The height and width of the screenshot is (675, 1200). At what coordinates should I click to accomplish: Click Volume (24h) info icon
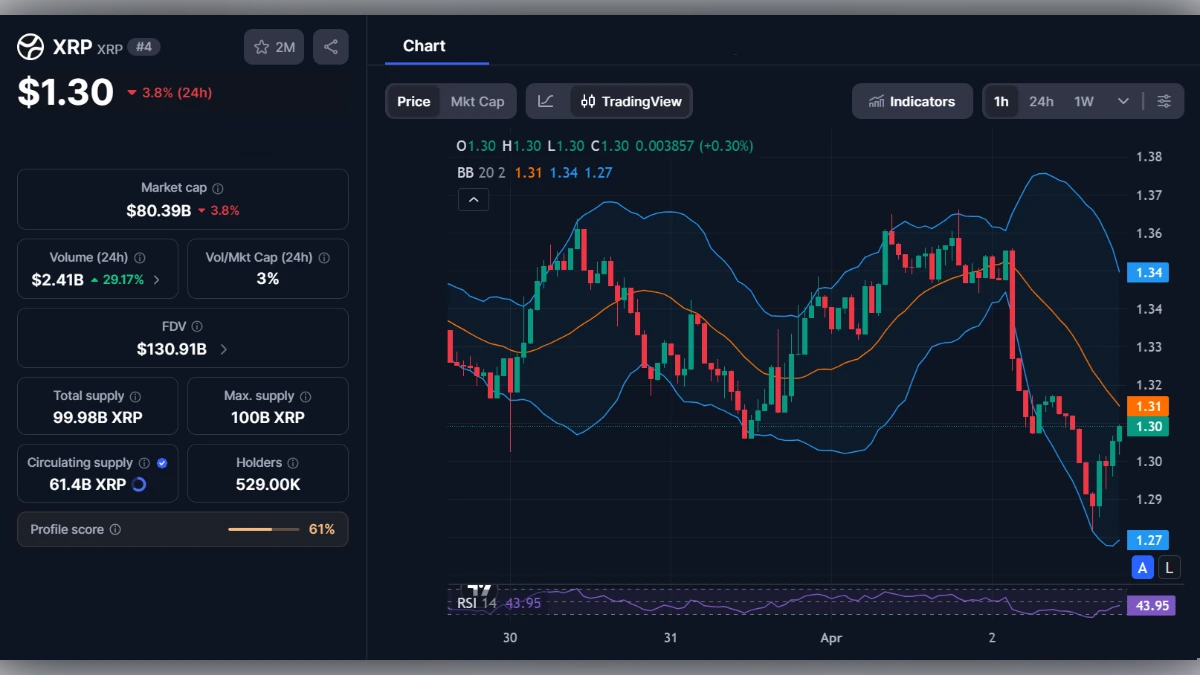(x=140, y=258)
